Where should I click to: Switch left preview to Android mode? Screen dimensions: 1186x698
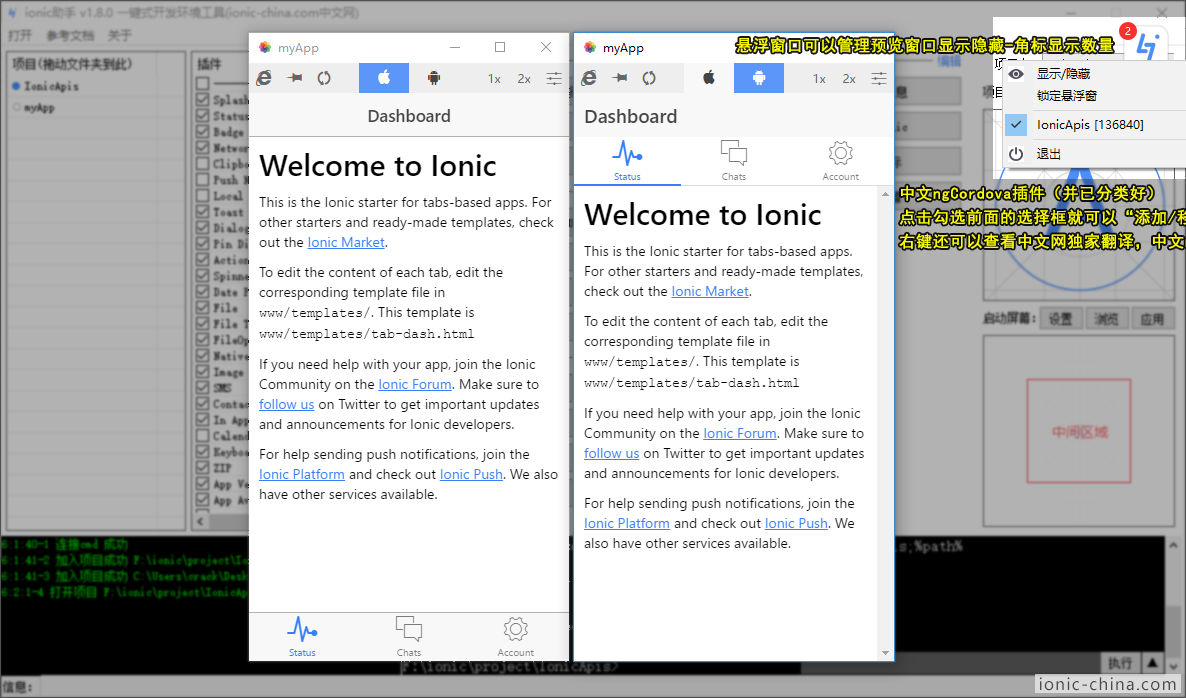pyautogui.click(x=433, y=78)
